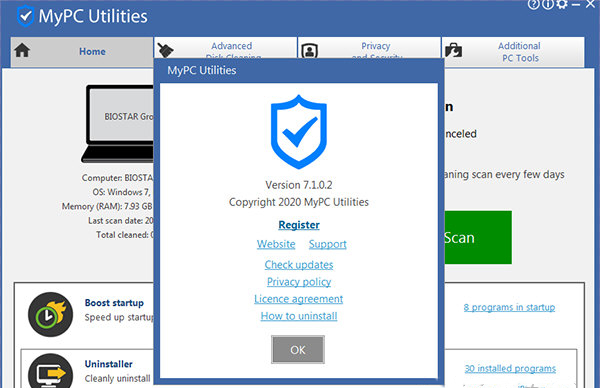The image size is (600, 388).
Task: Click the Check updates link
Action: (x=299, y=265)
